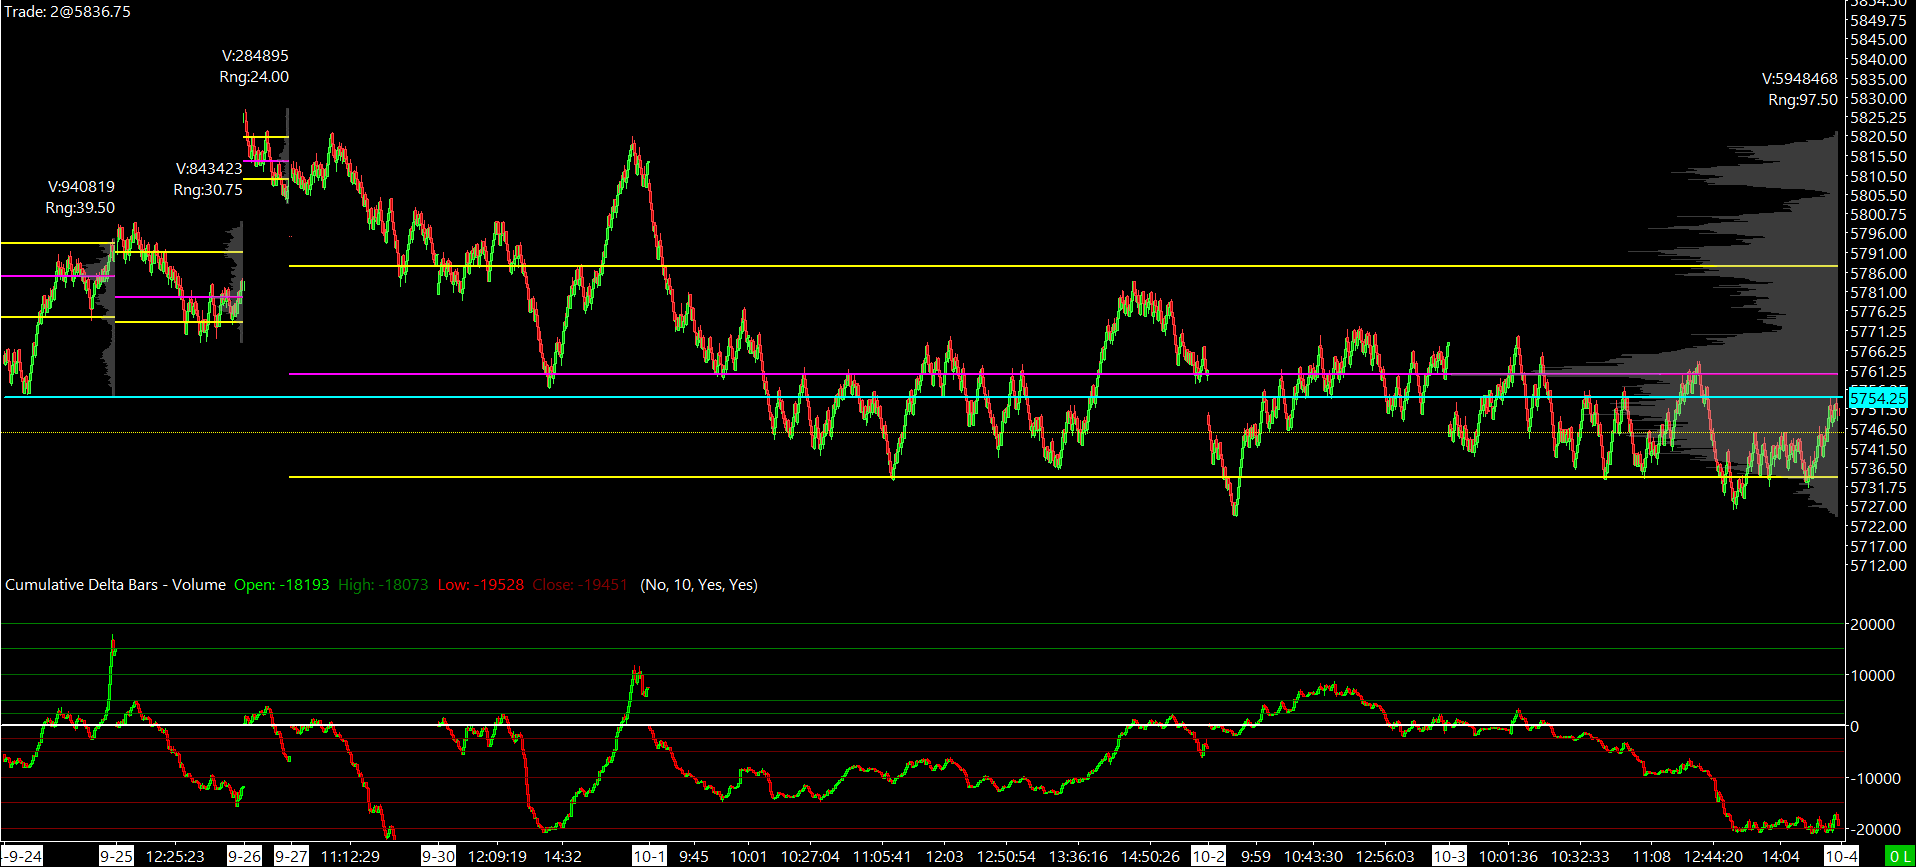
Task: Click the 5849.75 price axis label
Action: (x=1878, y=20)
